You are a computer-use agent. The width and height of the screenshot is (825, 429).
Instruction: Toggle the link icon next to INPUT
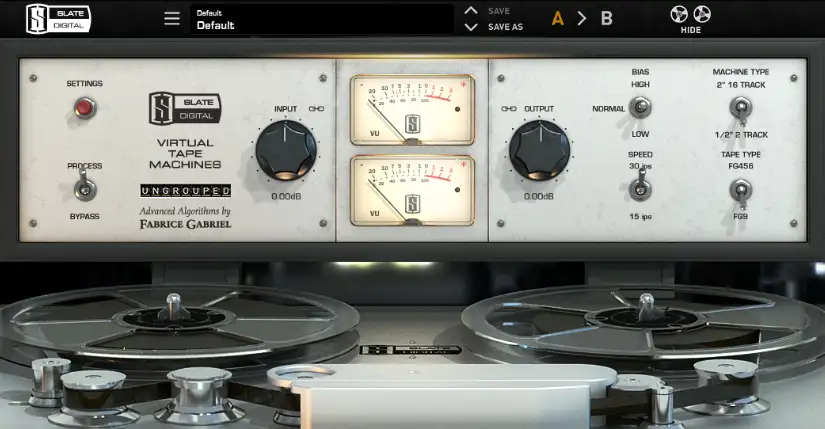pyautogui.click(x=316, y=109)
